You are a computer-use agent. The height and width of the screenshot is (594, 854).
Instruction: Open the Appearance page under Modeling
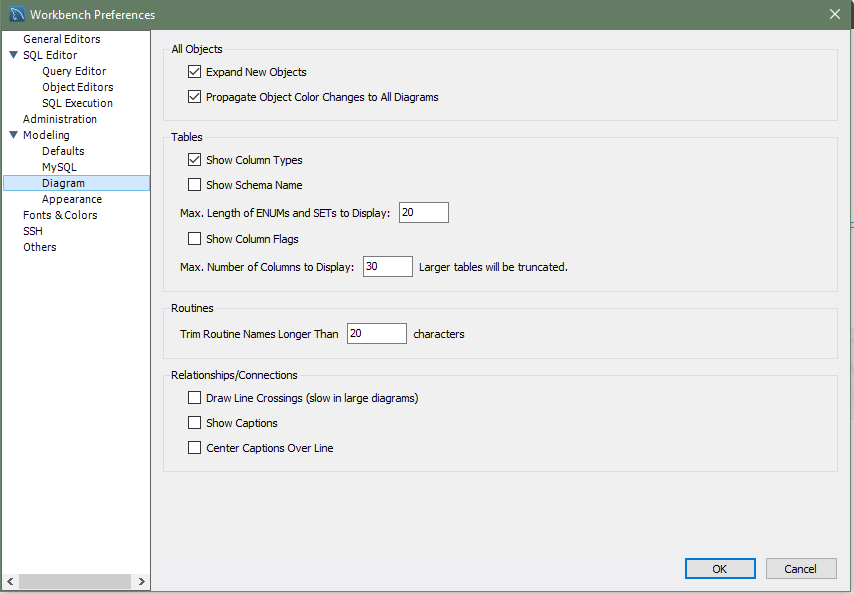(x=72, y=199)
